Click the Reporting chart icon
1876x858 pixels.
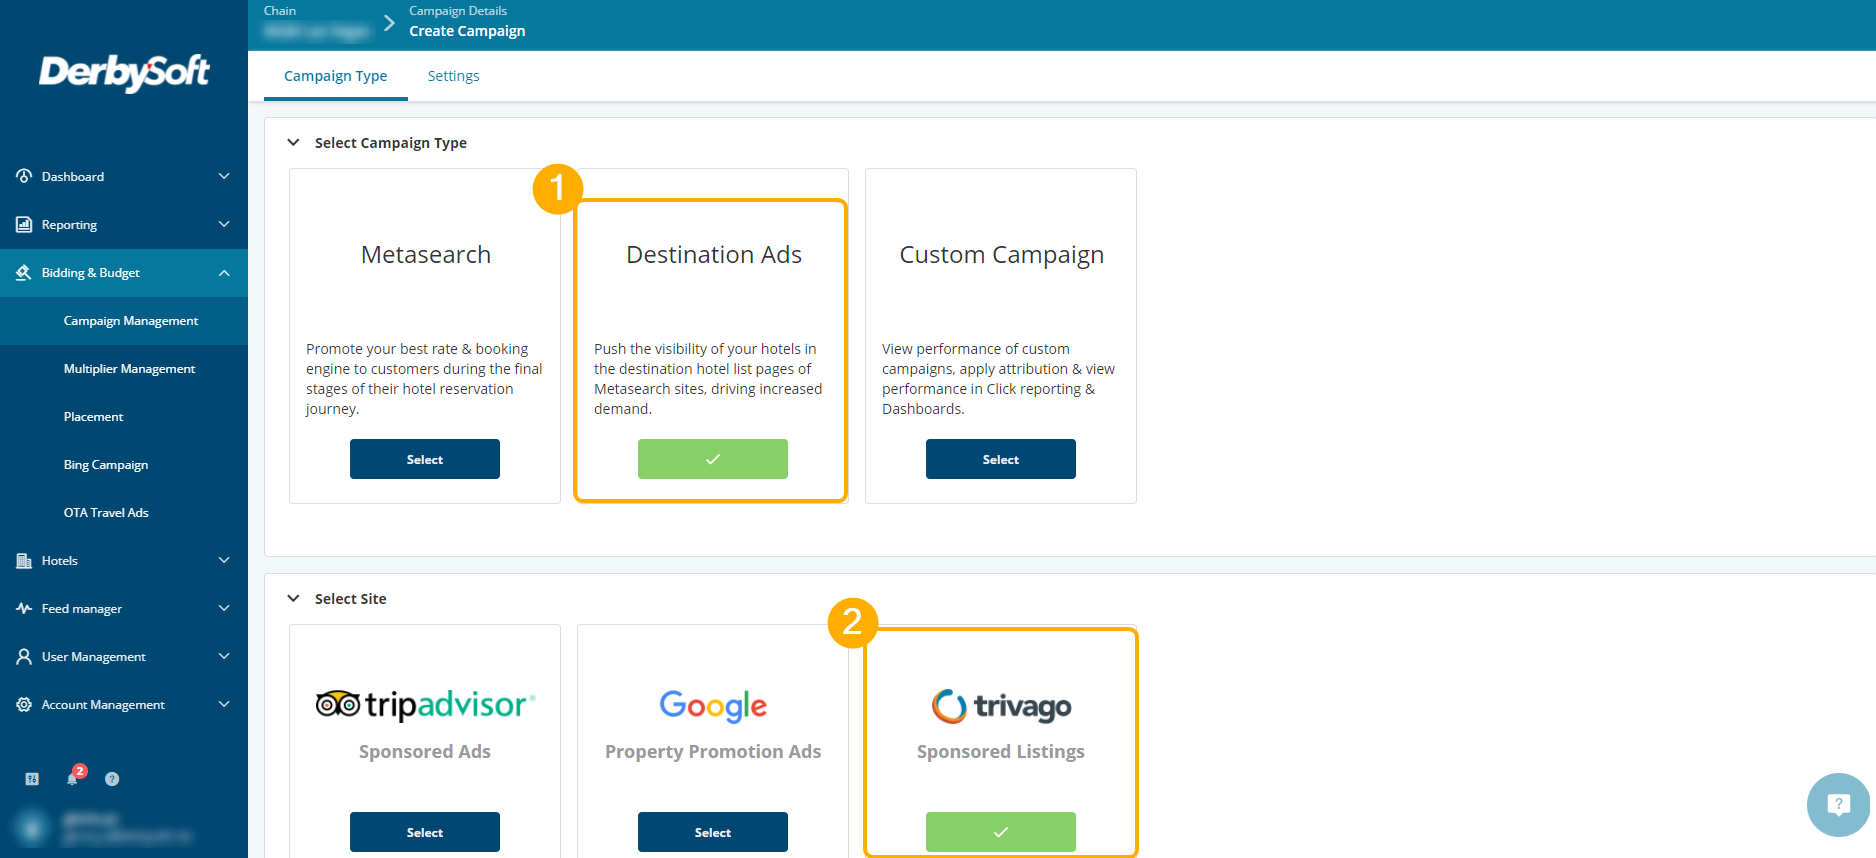(x=24, y=224)
